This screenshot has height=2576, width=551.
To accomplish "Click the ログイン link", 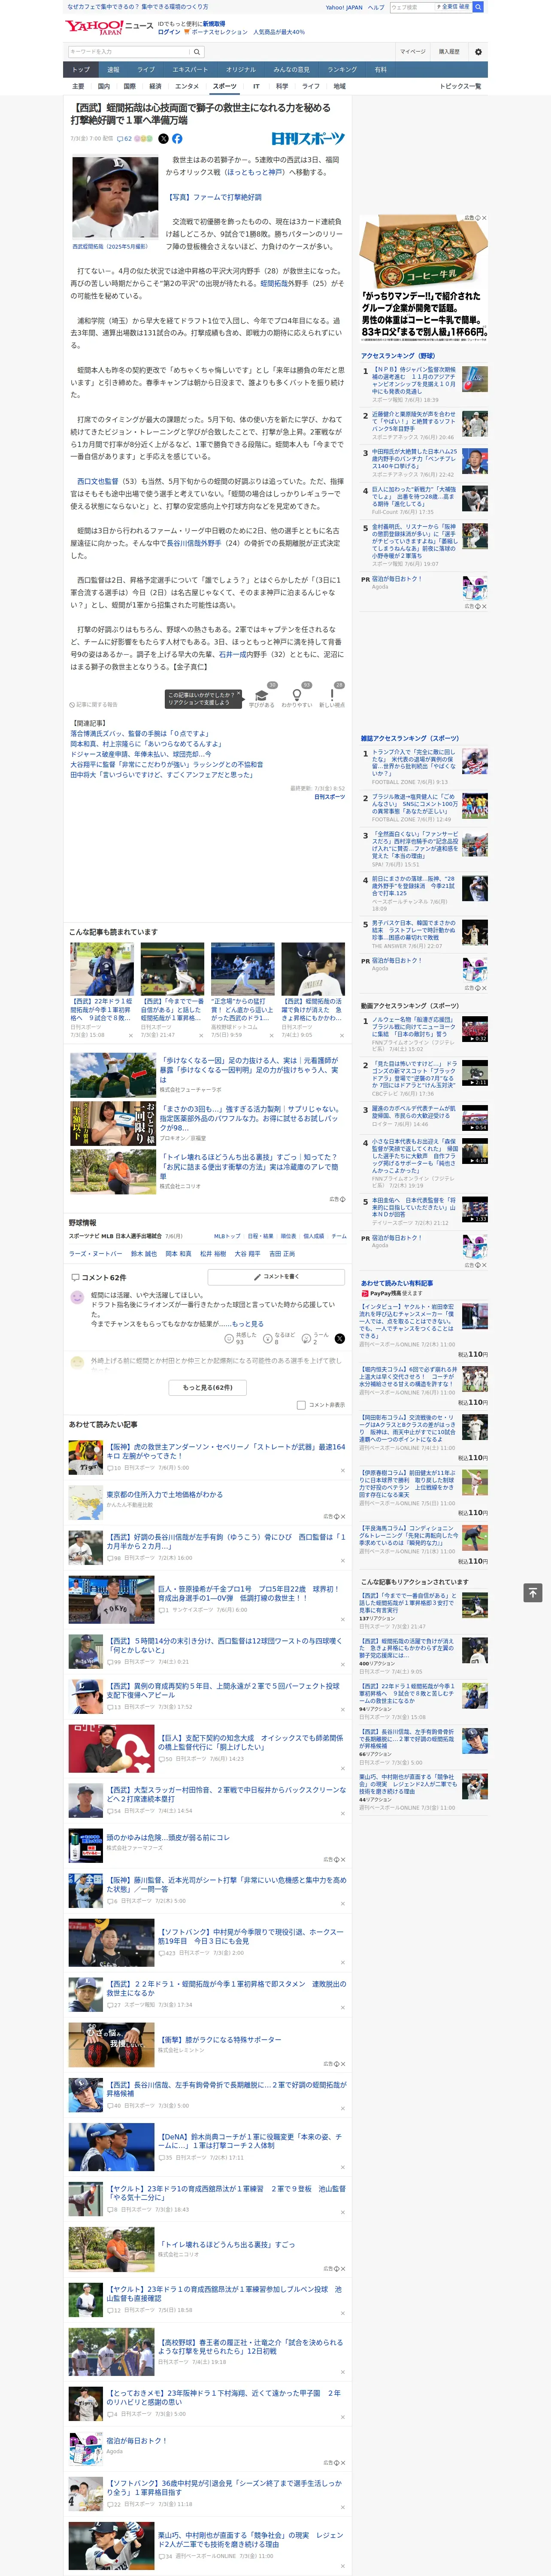I will (x=169, y=32).
